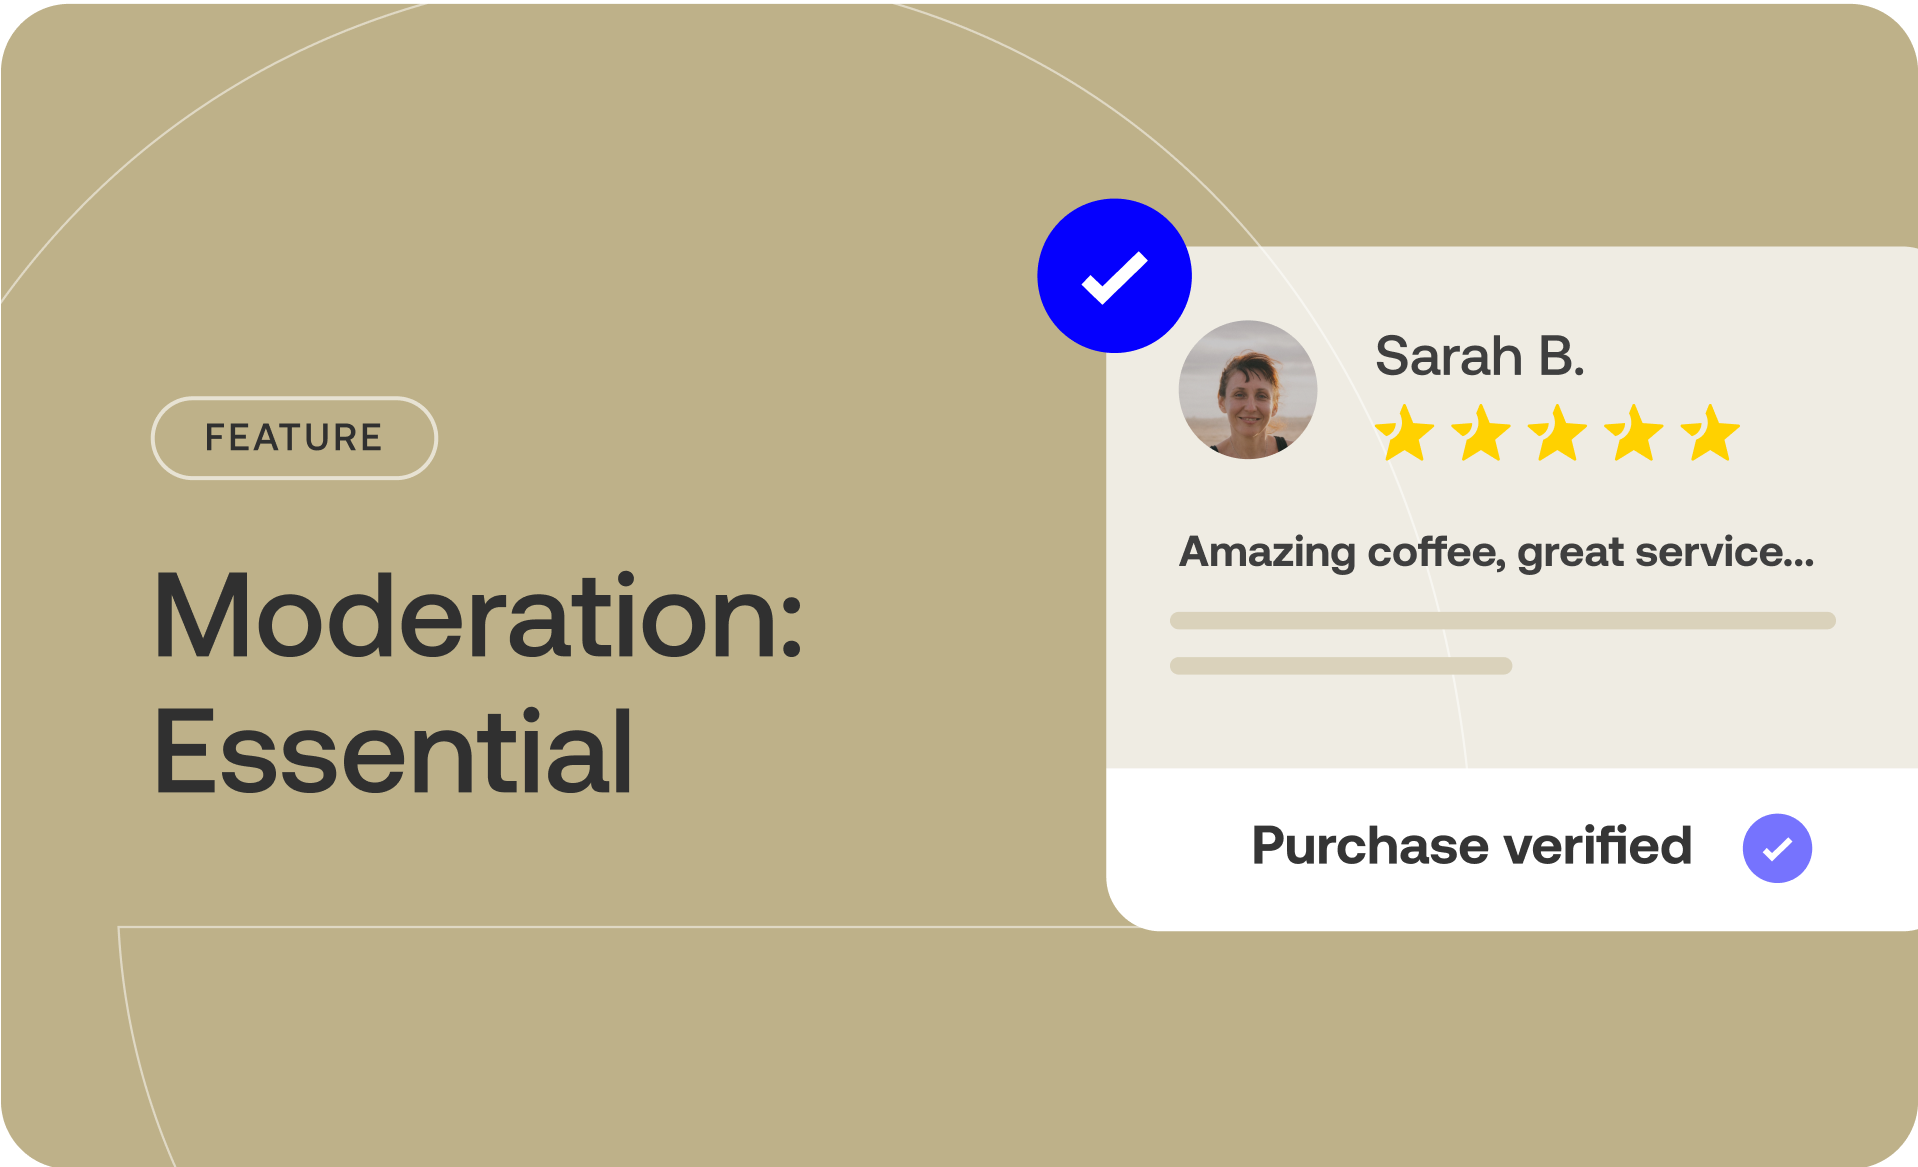The image size is (1918, 1167).
Task: Click the short placeholder line in the card
Action: tap(1340, 666)
